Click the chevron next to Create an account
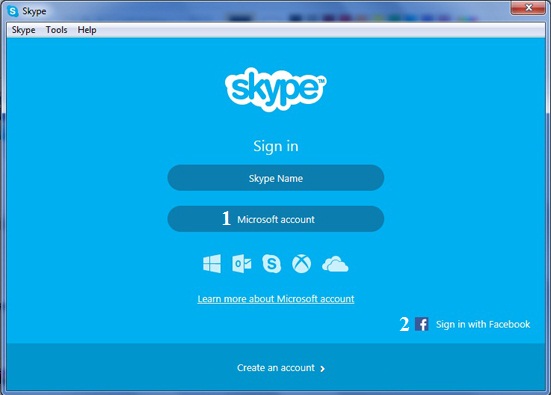Screen dimensions: 551x395 [x=323, y=369]
